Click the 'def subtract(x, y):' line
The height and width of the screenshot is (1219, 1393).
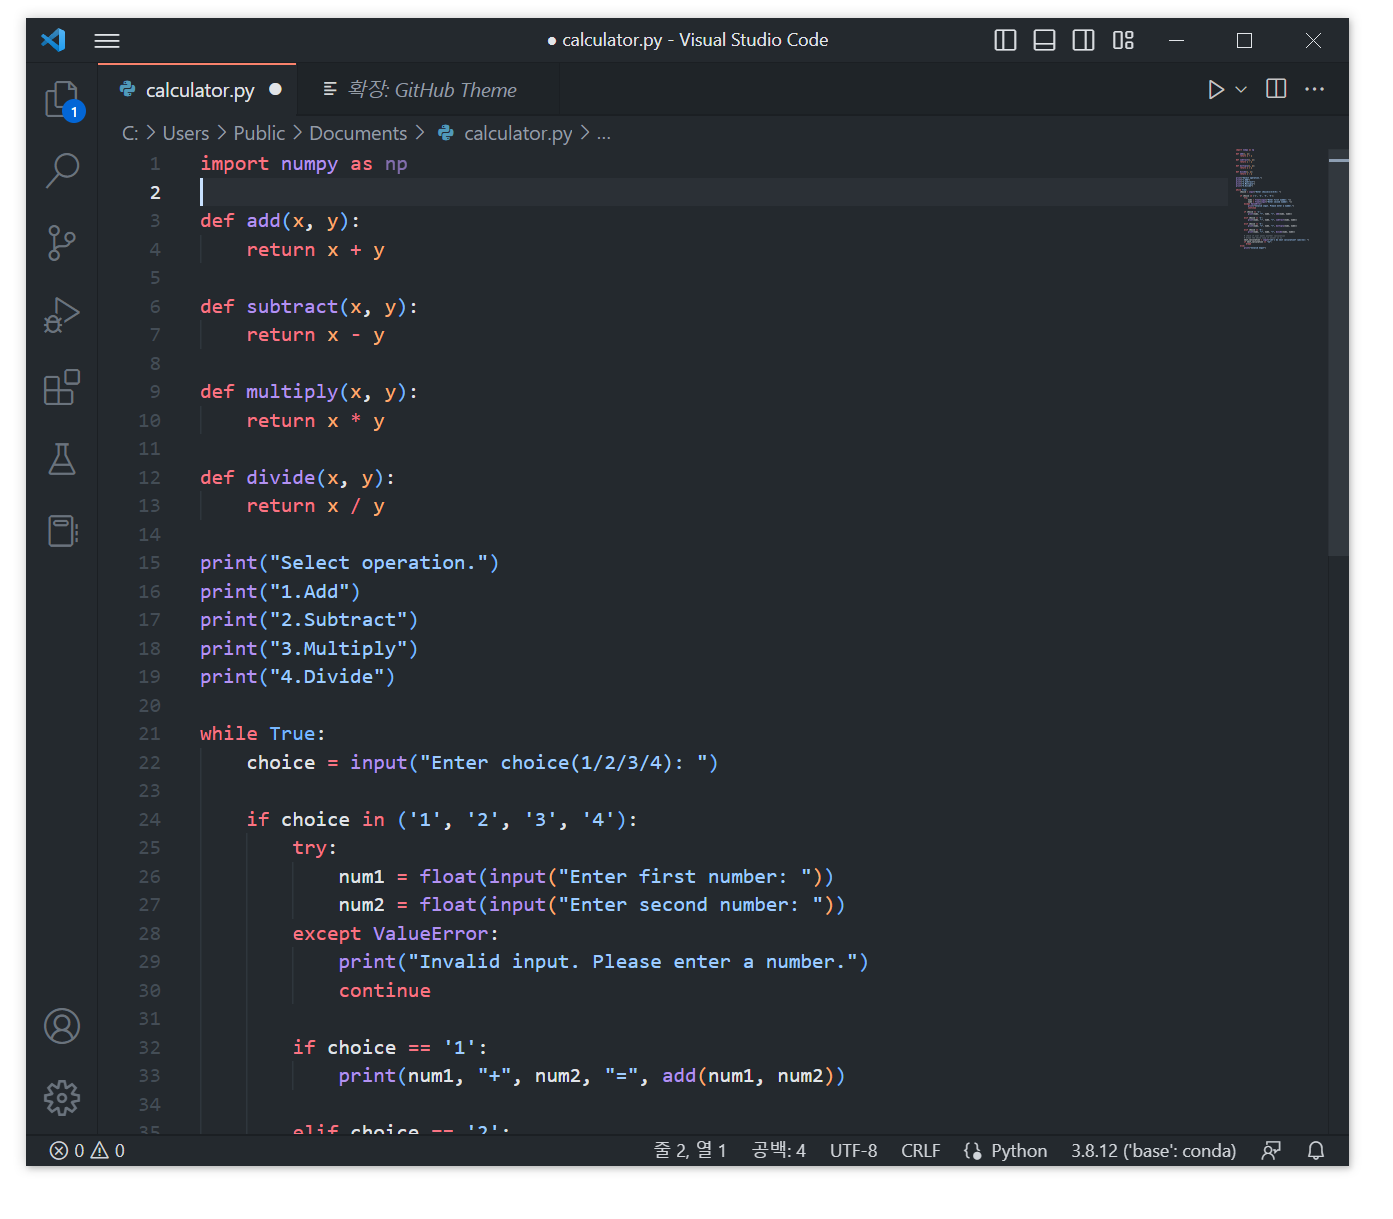(309, 307)
